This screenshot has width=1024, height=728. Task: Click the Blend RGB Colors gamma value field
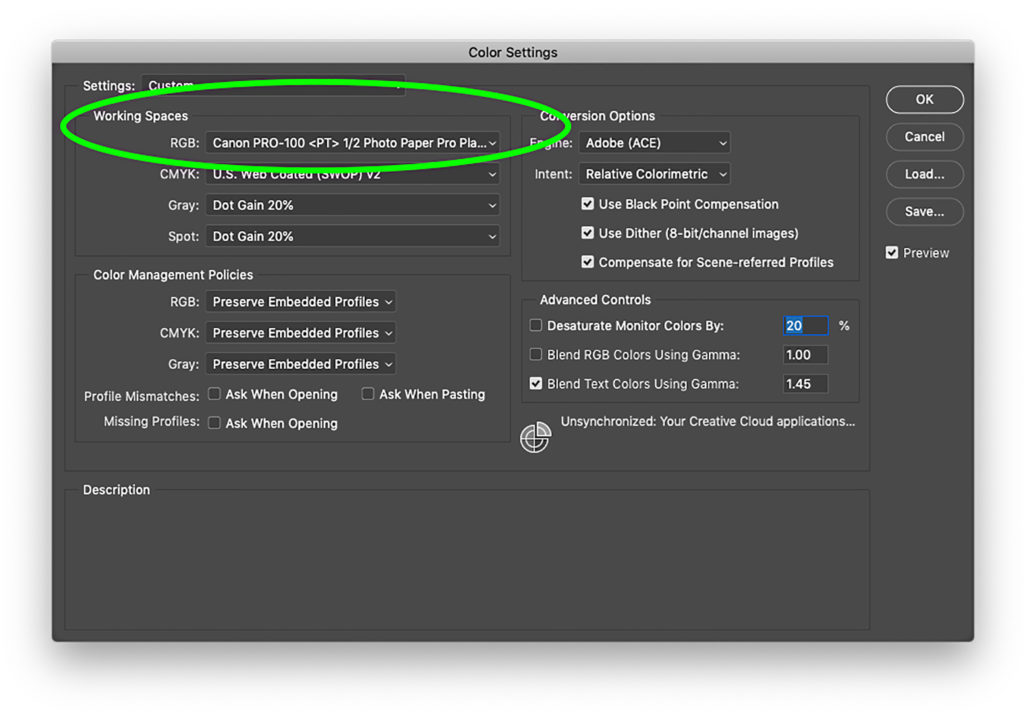click(805, 354)
